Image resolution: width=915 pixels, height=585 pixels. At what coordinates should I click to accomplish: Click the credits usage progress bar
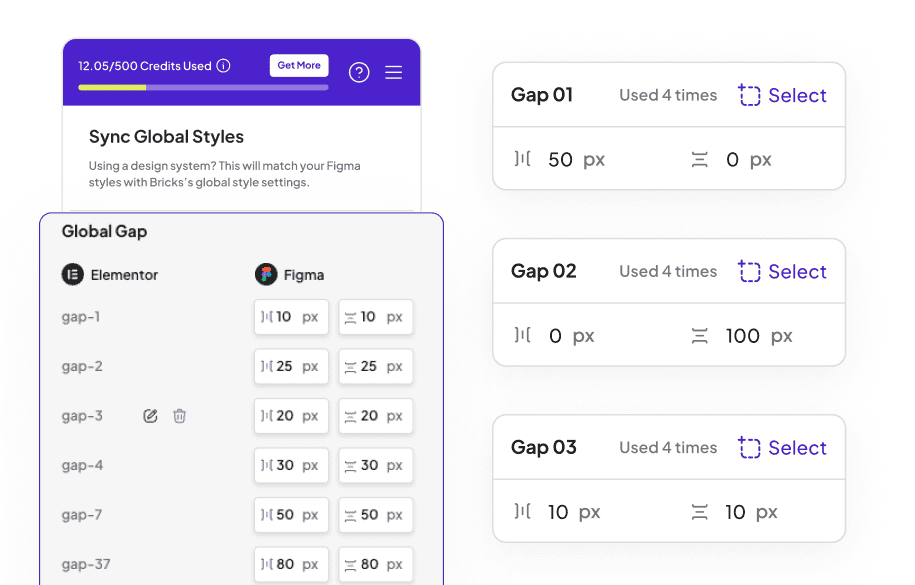point(203,88)
